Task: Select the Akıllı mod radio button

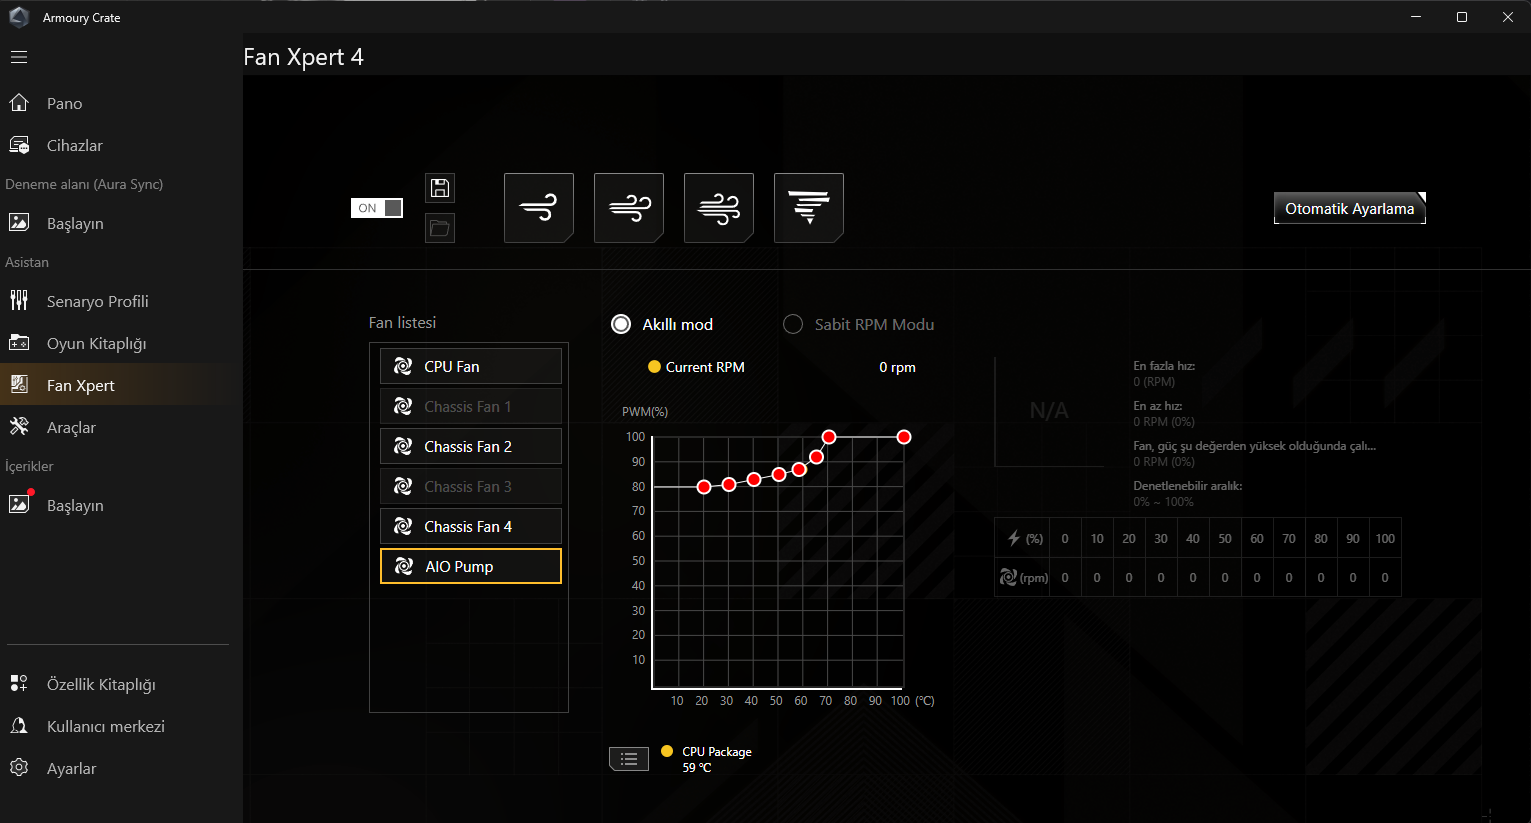Action: point(621,324)
